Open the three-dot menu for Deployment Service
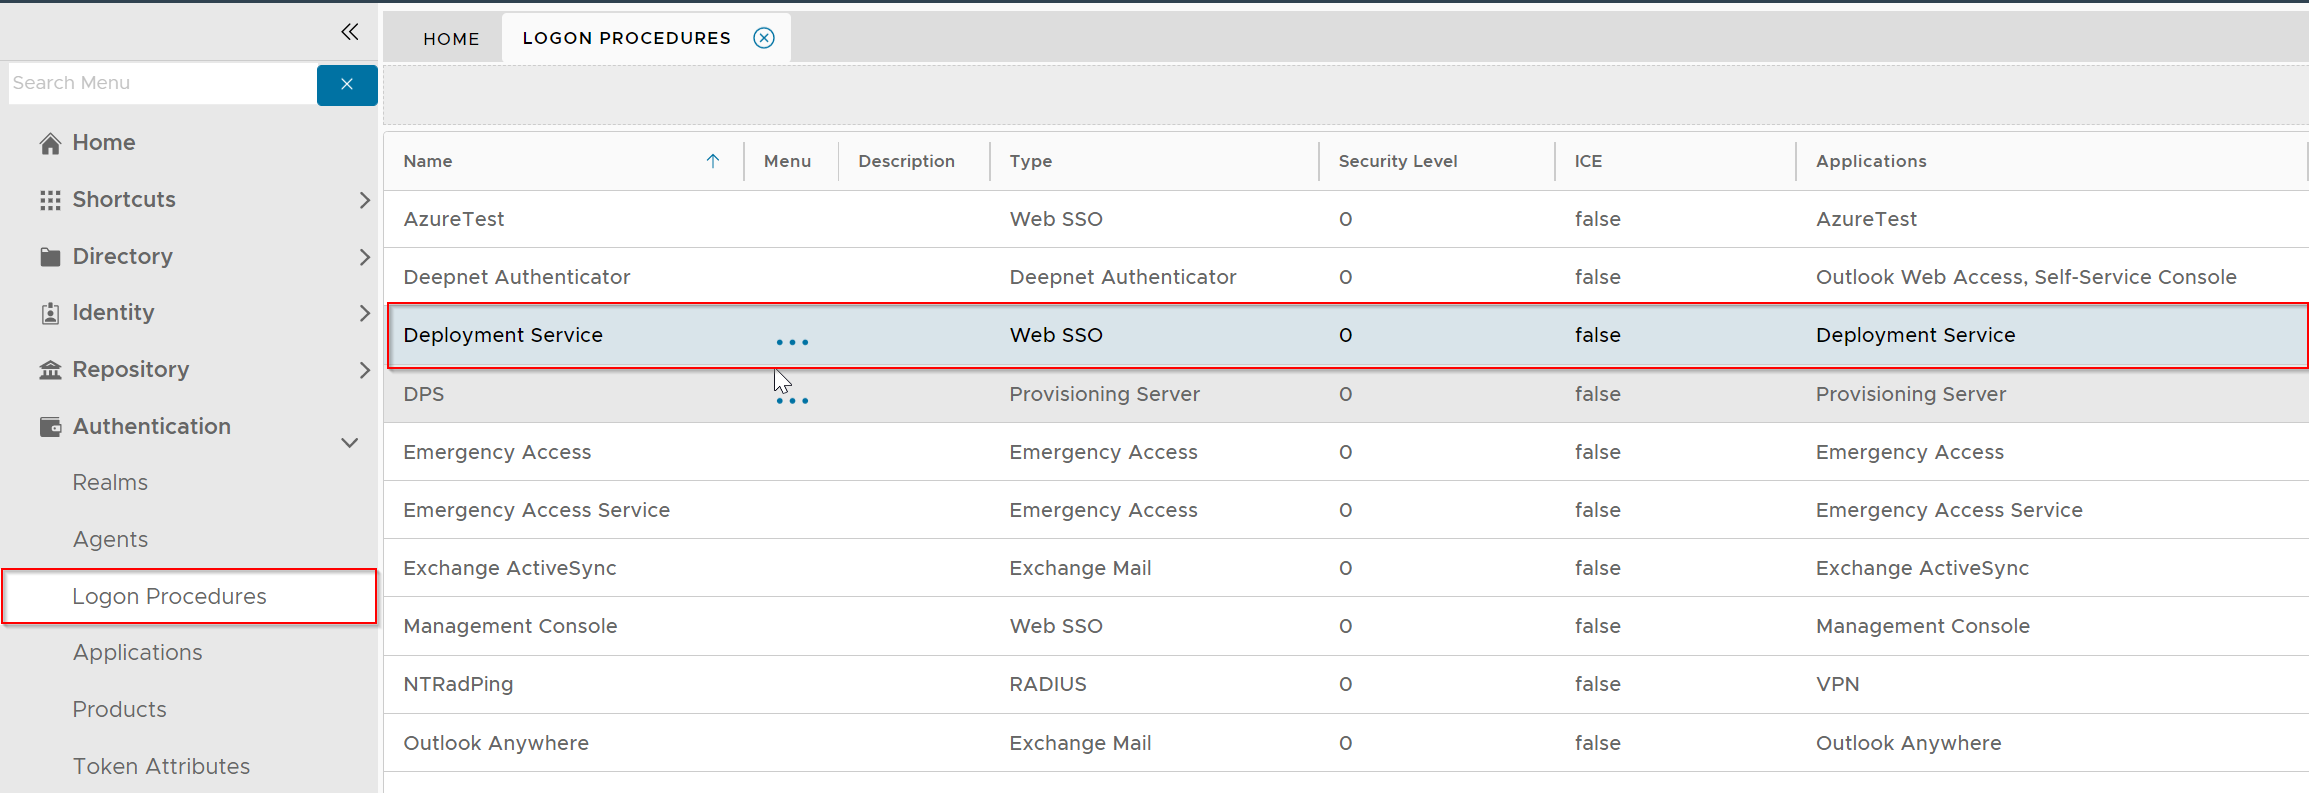The image size is (2309, 793). pyautogui.click(x=792, y=342)
